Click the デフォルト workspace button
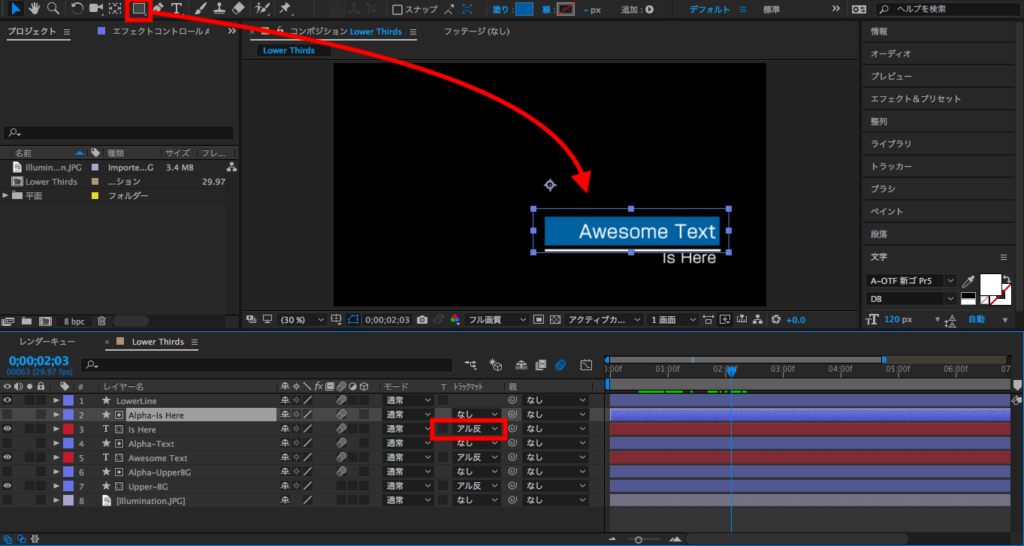Screen dimensions: 1024x546 click(711, 9)
